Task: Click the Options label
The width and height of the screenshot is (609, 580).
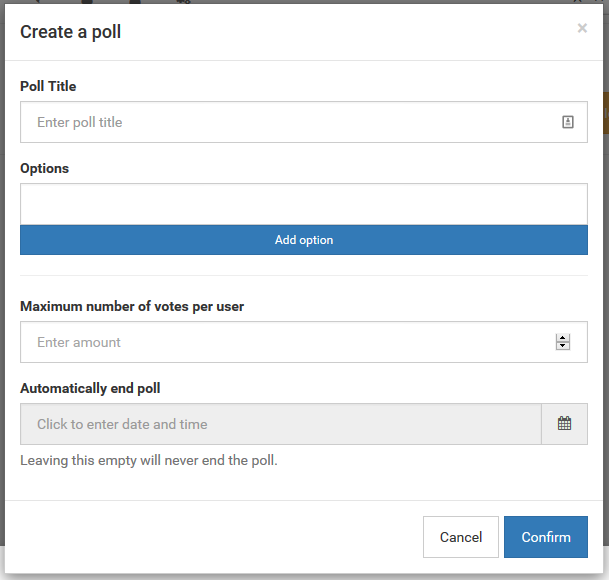Action: (45, 168)
